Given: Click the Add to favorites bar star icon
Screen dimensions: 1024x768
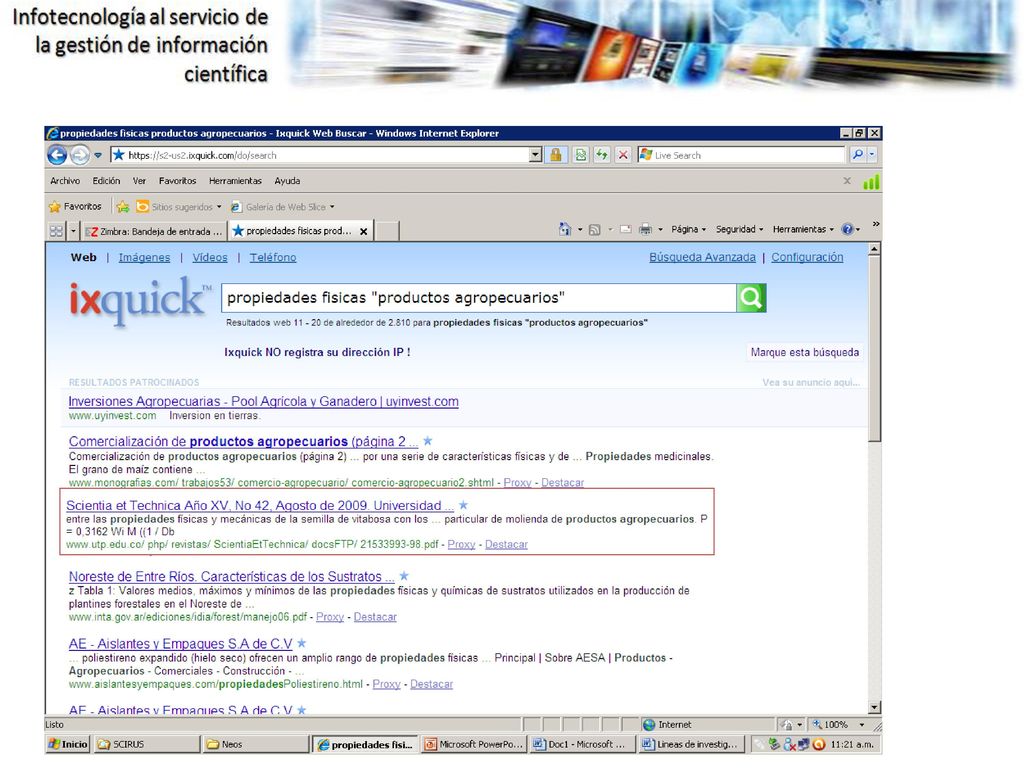Looking at the screenshot, I should [x=123, y=207].
